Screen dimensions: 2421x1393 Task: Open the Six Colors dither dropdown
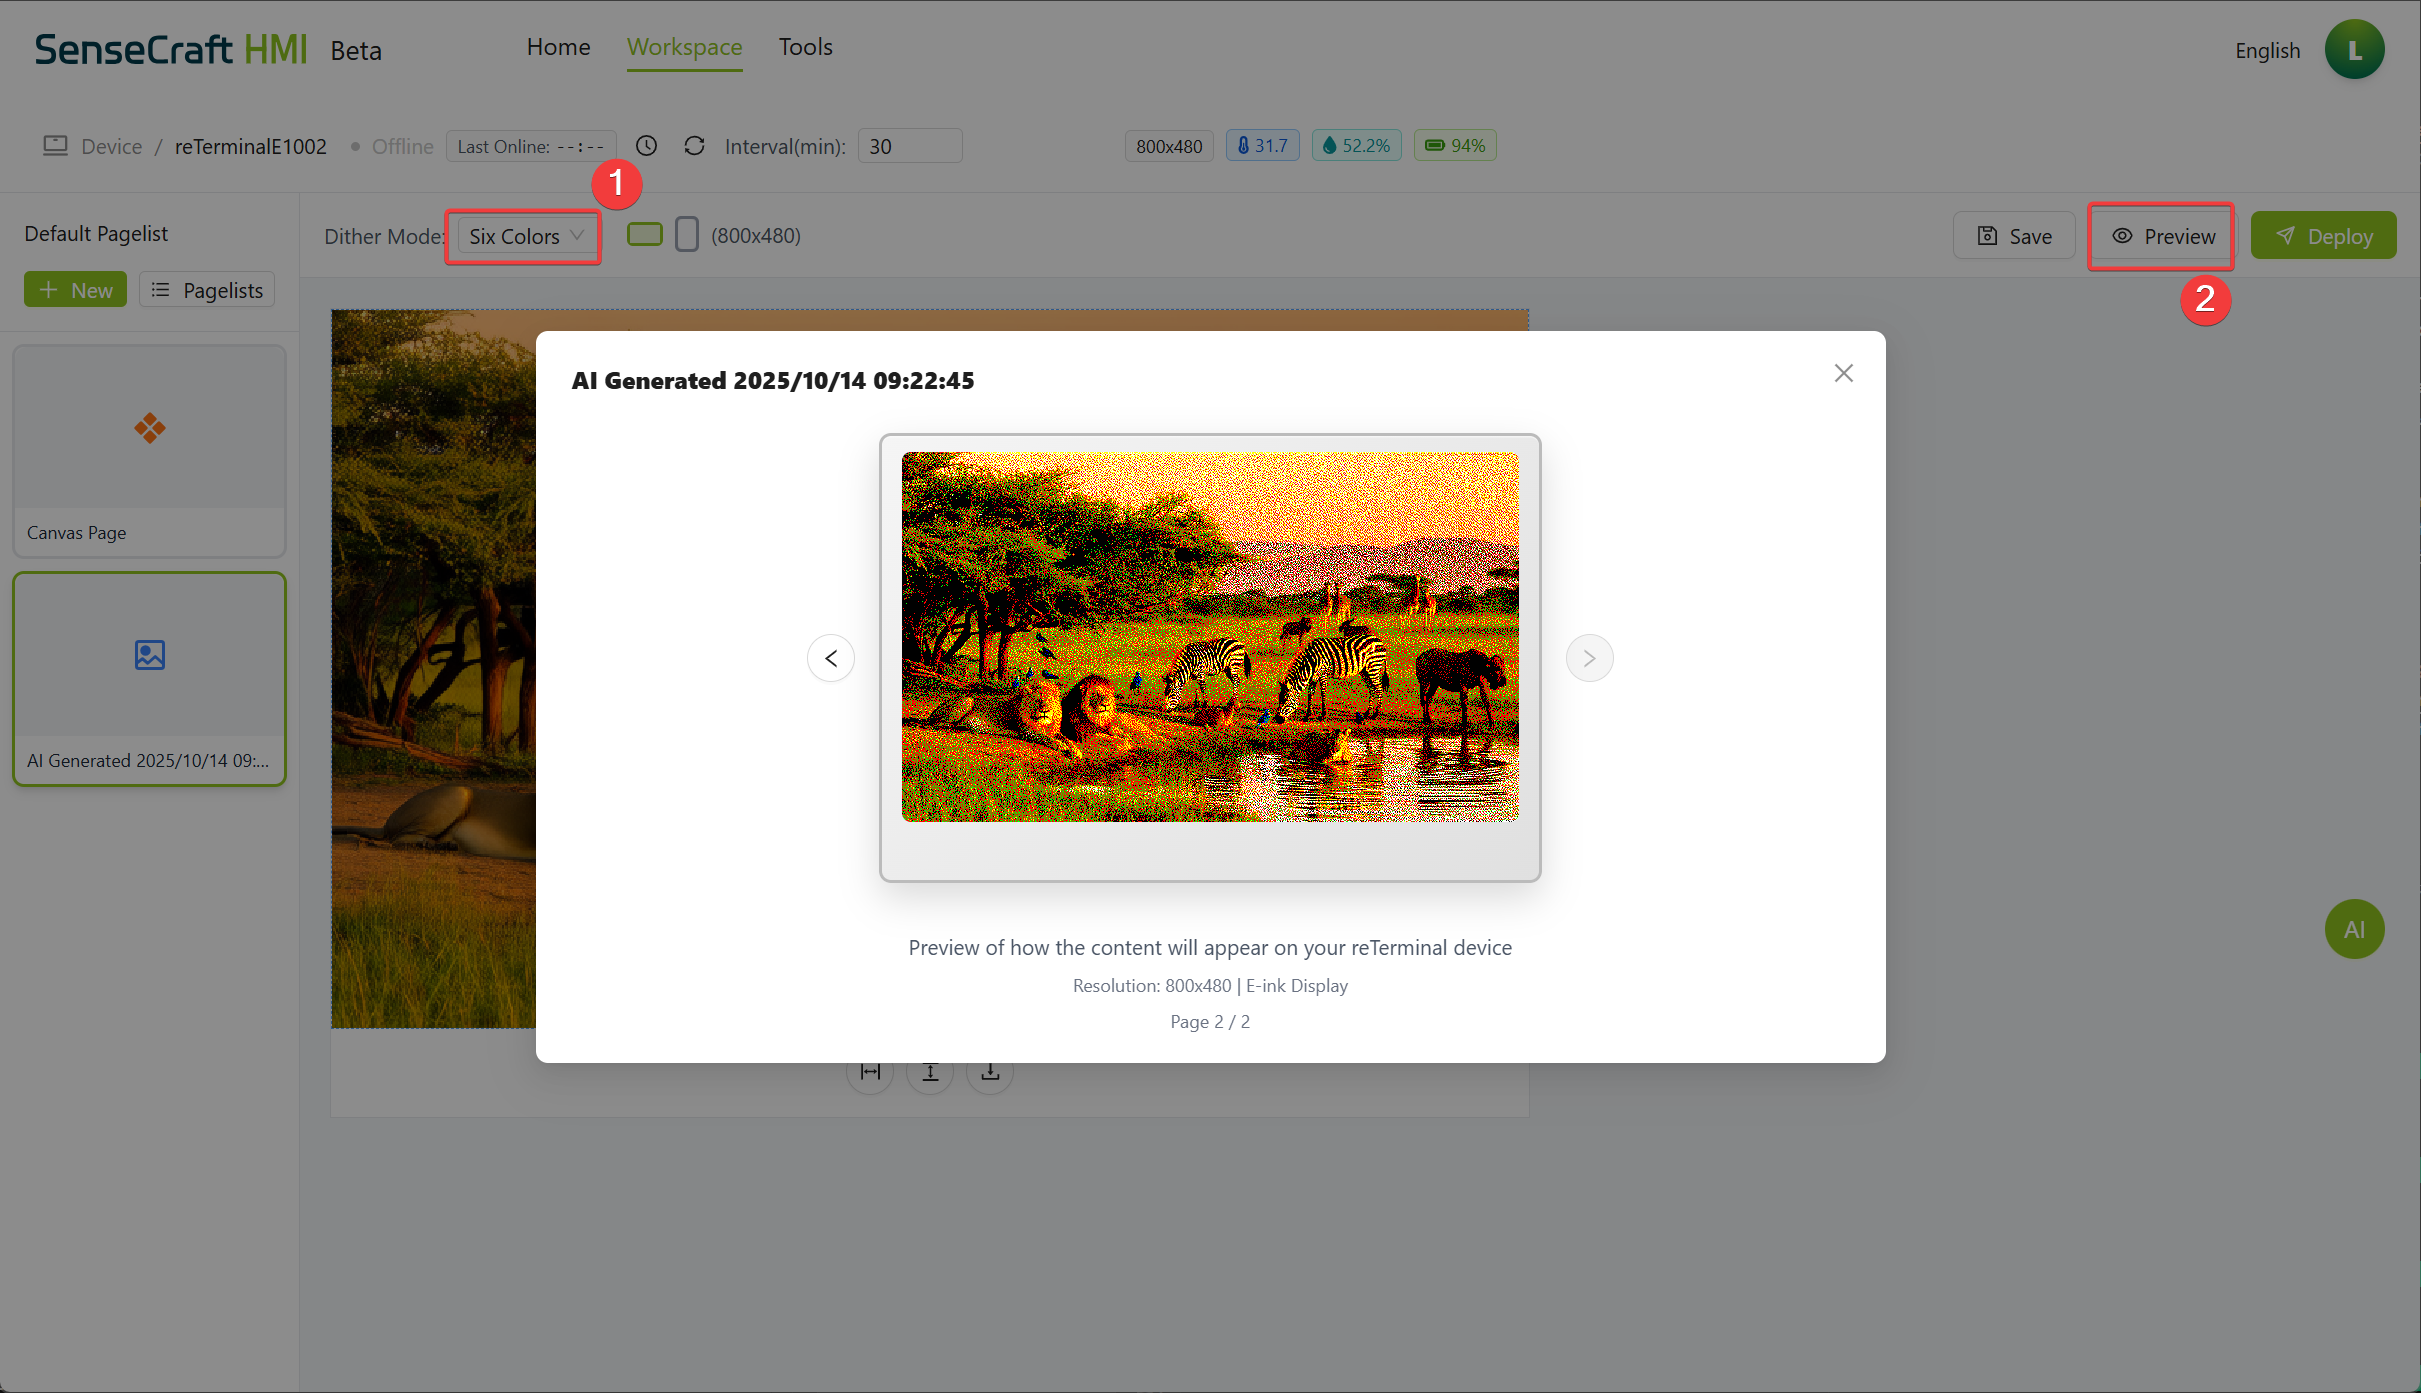tap(525, 236)
